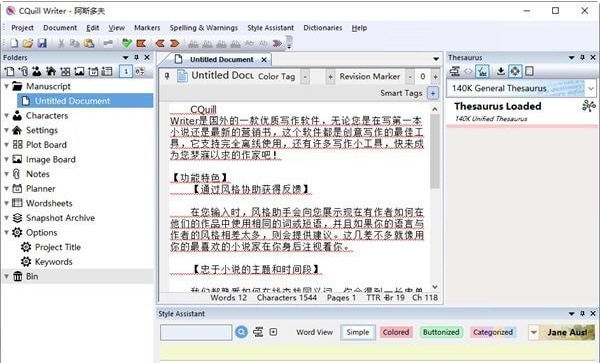Toggle auto-hide pin on Folders panel
The image size is (603, 363).
pos(136,57)
